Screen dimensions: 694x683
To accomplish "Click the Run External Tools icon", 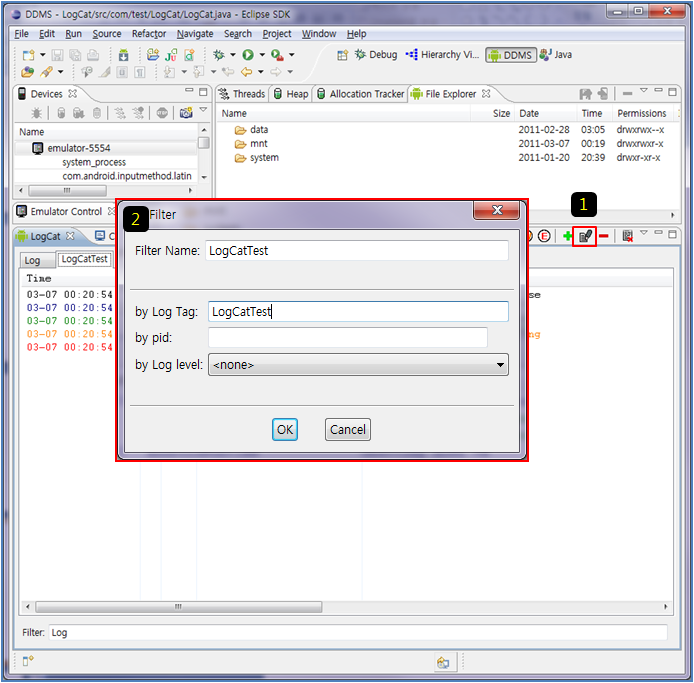I will pyautogui.click(x=277, y=55).
